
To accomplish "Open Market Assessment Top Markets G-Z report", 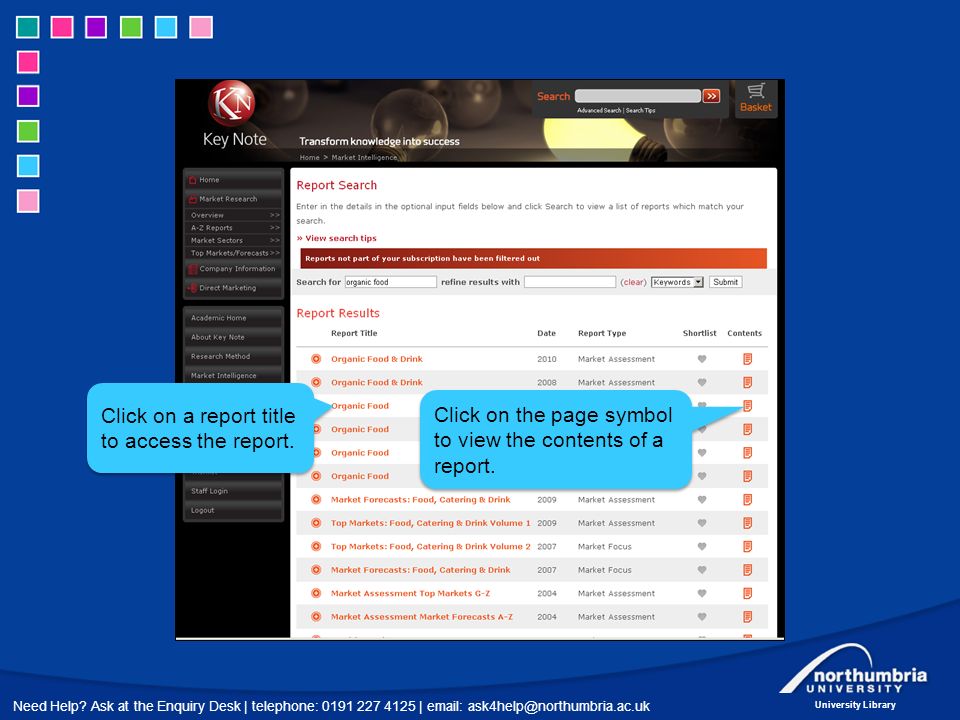I will [x=410, y=593].
